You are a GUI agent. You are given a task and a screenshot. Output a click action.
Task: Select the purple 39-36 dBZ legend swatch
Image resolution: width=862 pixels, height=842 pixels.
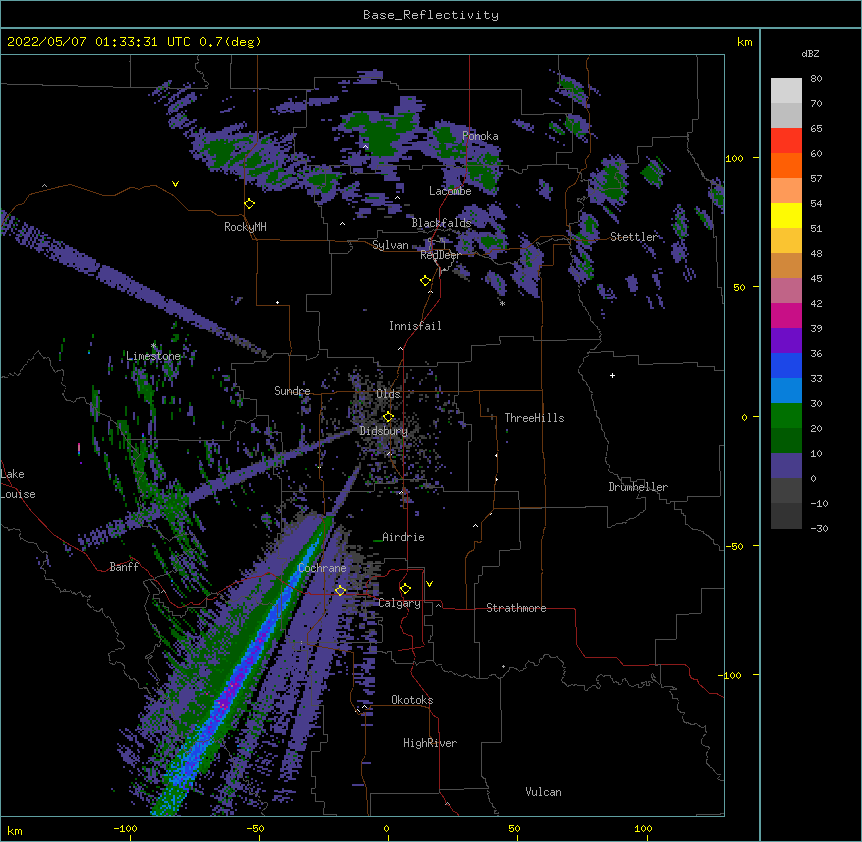pos(786,341)
